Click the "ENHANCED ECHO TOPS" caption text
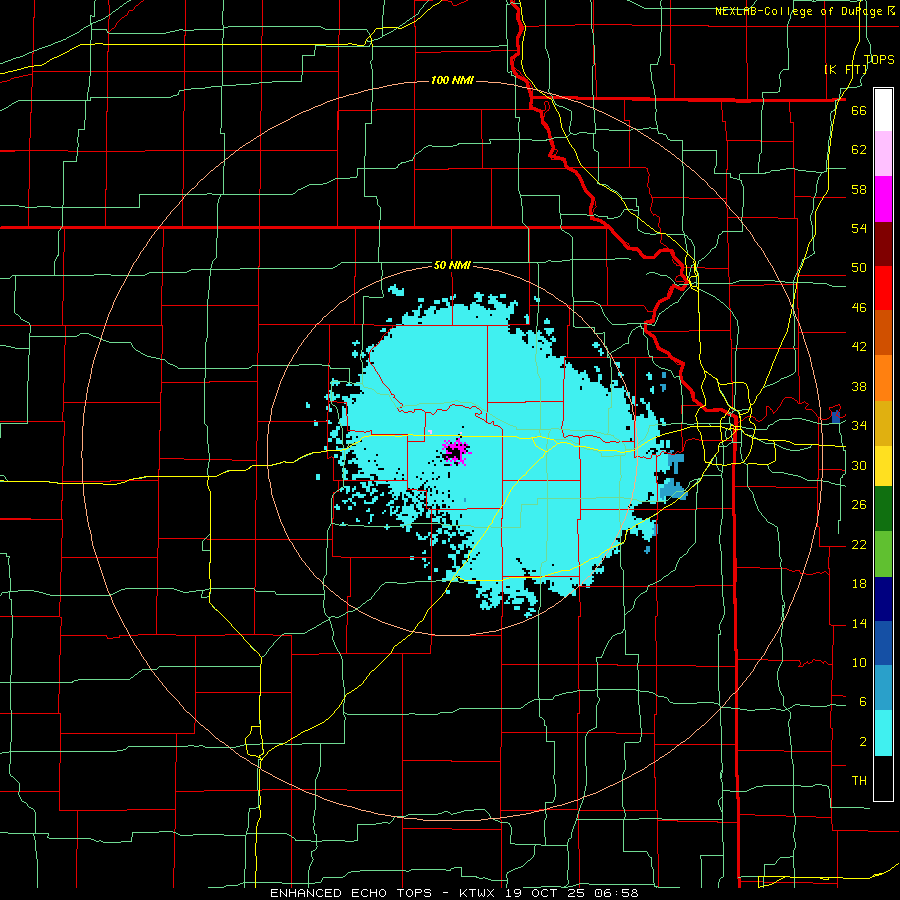 click(351, 893)
